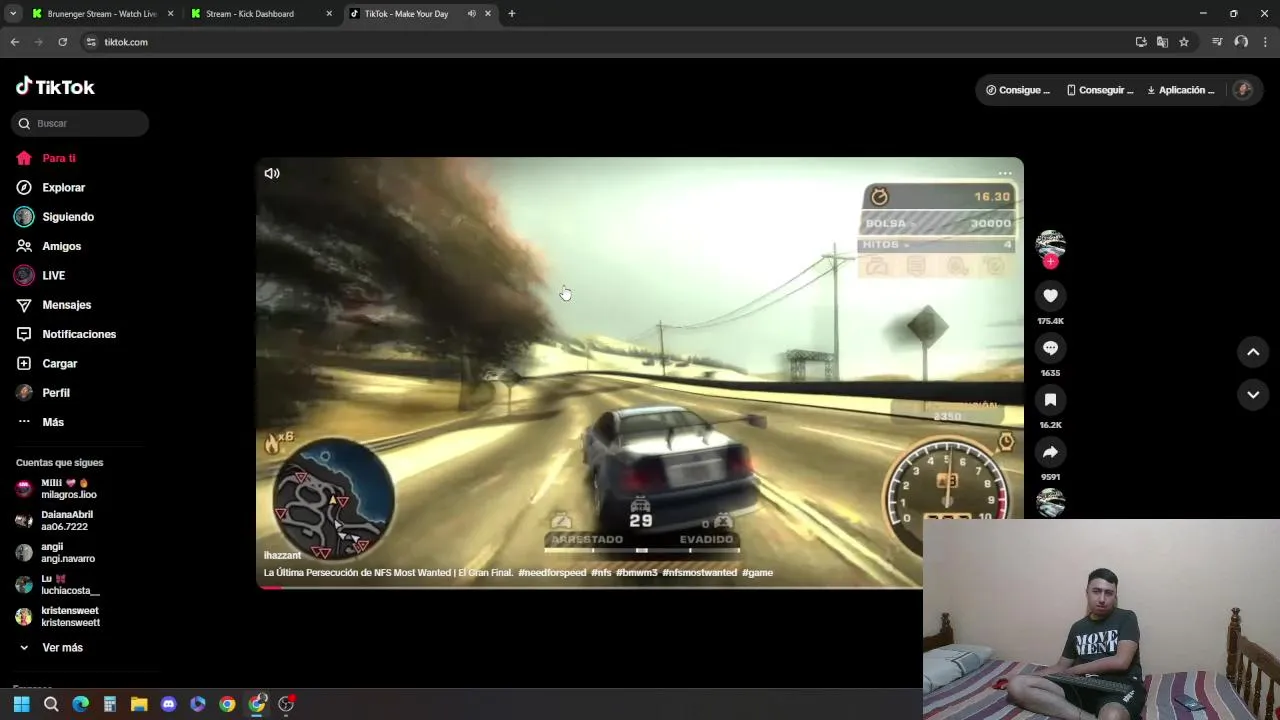
Task: Click the Consigue coins button
Action: [1018, 90]
